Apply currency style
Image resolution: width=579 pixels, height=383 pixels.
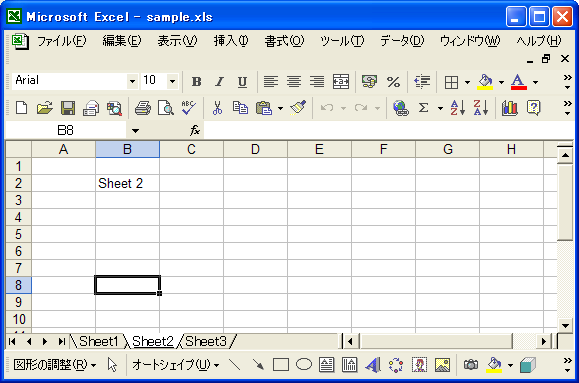pos(369,82)
